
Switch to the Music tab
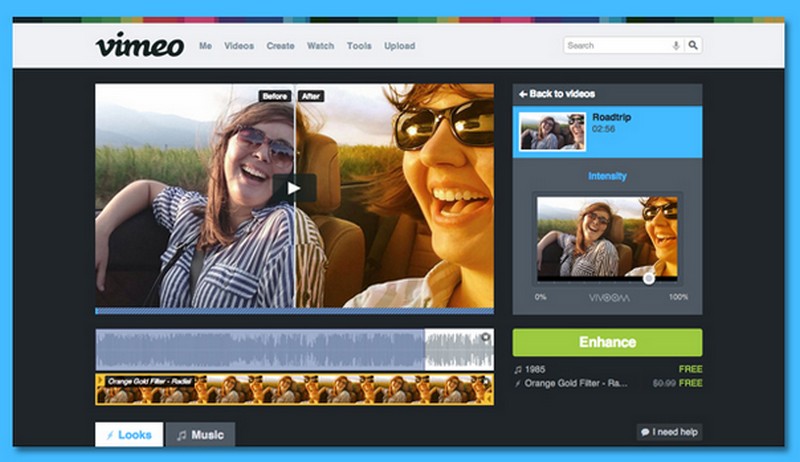click(x=200, y=435)
